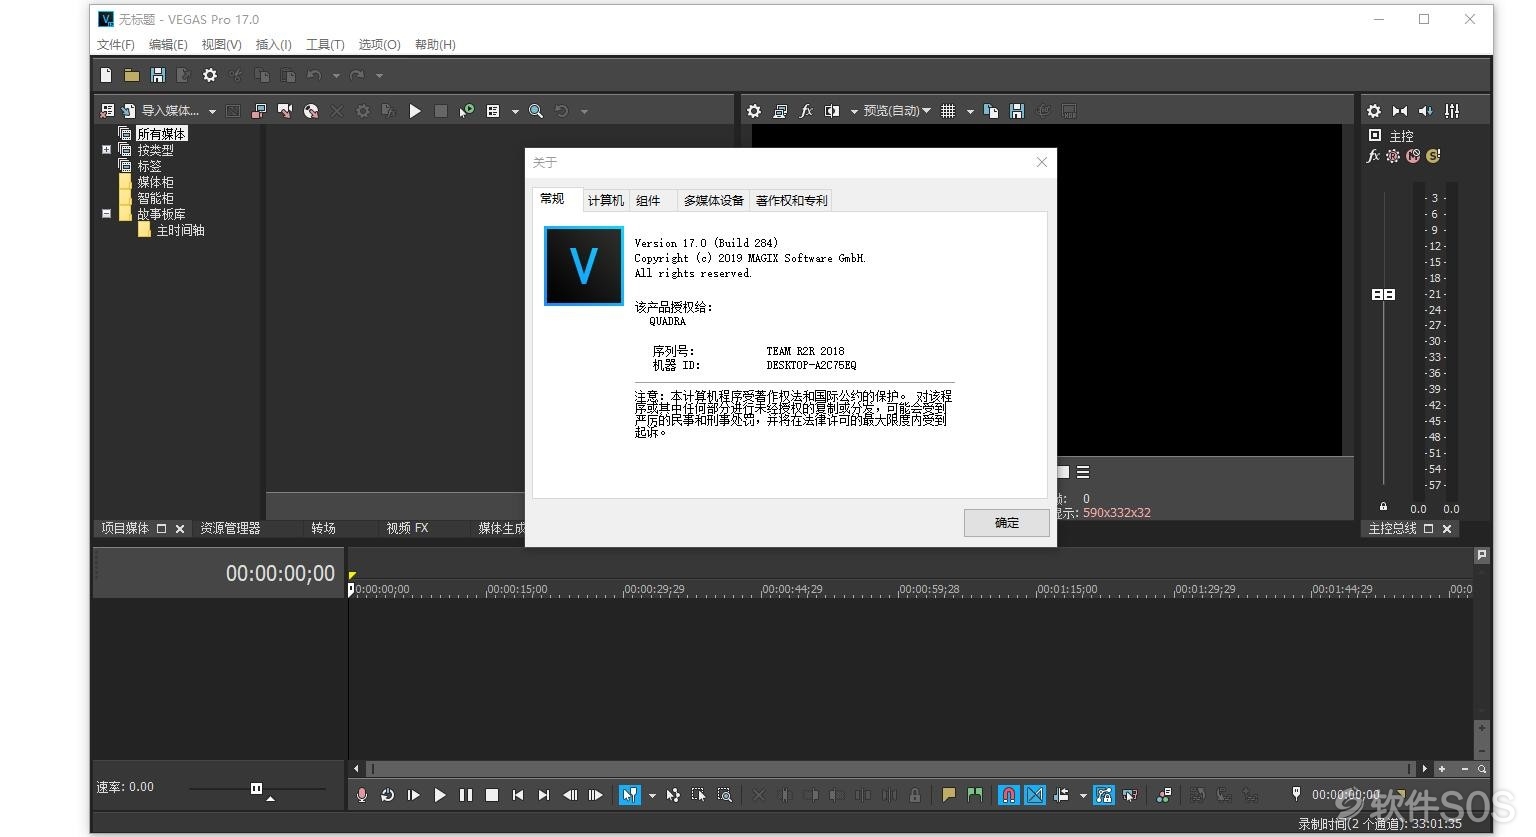Save preview snapshot to file

coord(1017,111)
